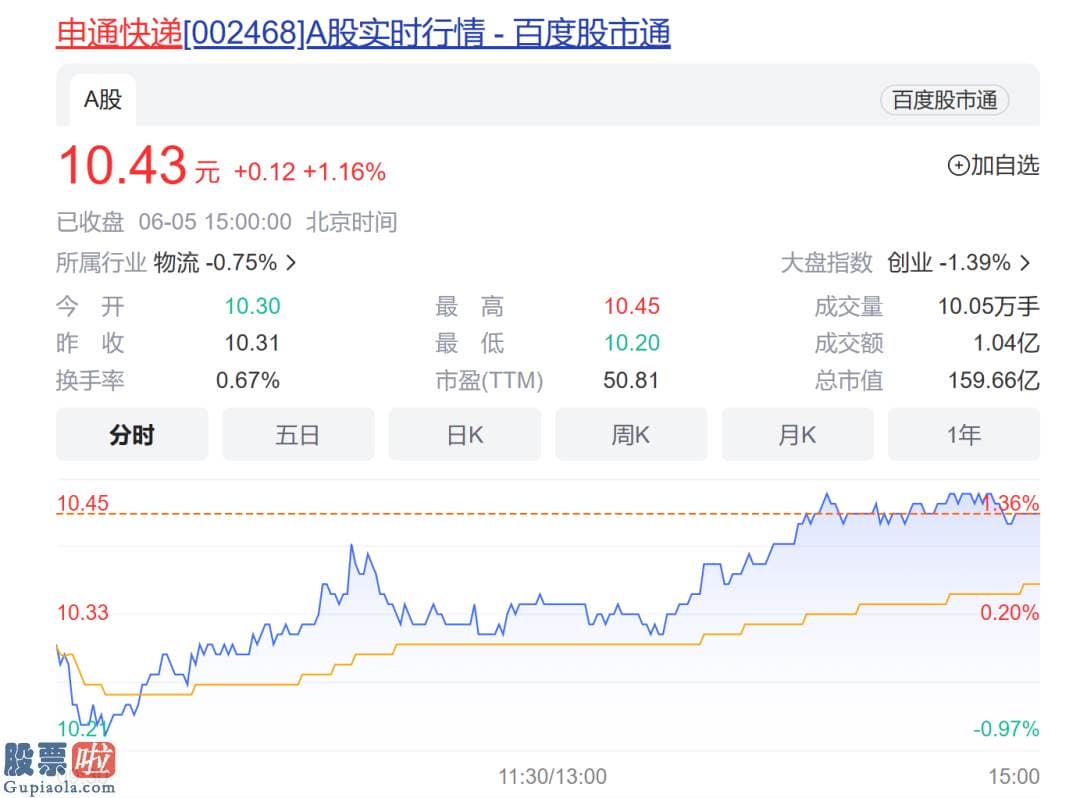Click the 11:30/13:00 time axis label
1080x798 pixels.
point(552,777)
